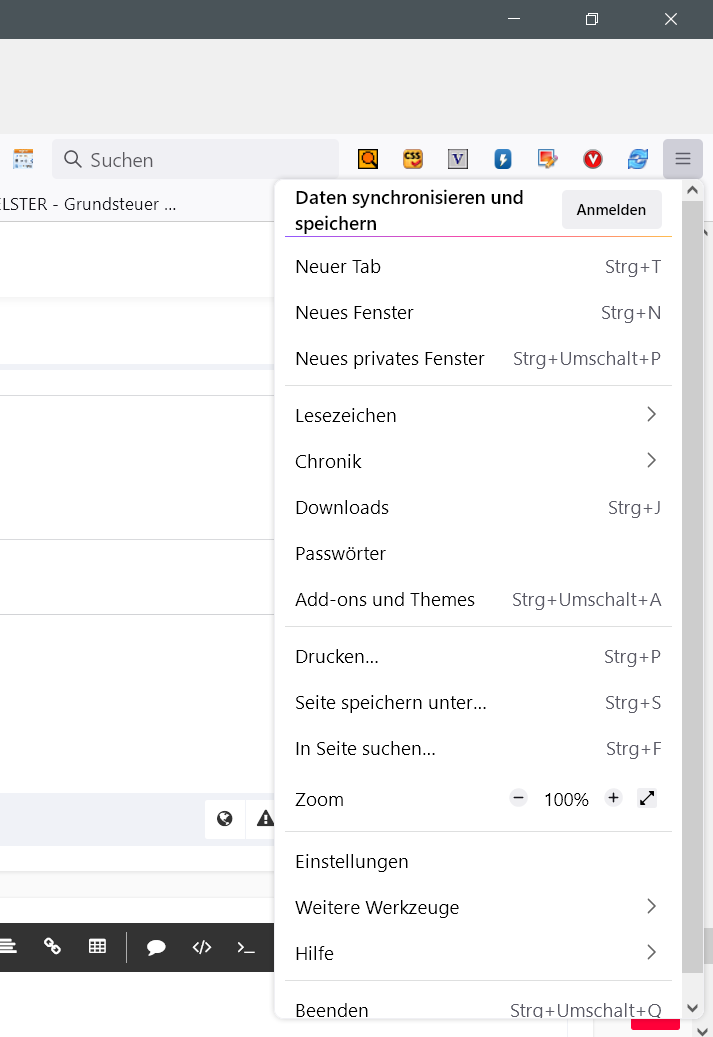
Task: Click into the Suchen search field
Action: click(200, 160)
